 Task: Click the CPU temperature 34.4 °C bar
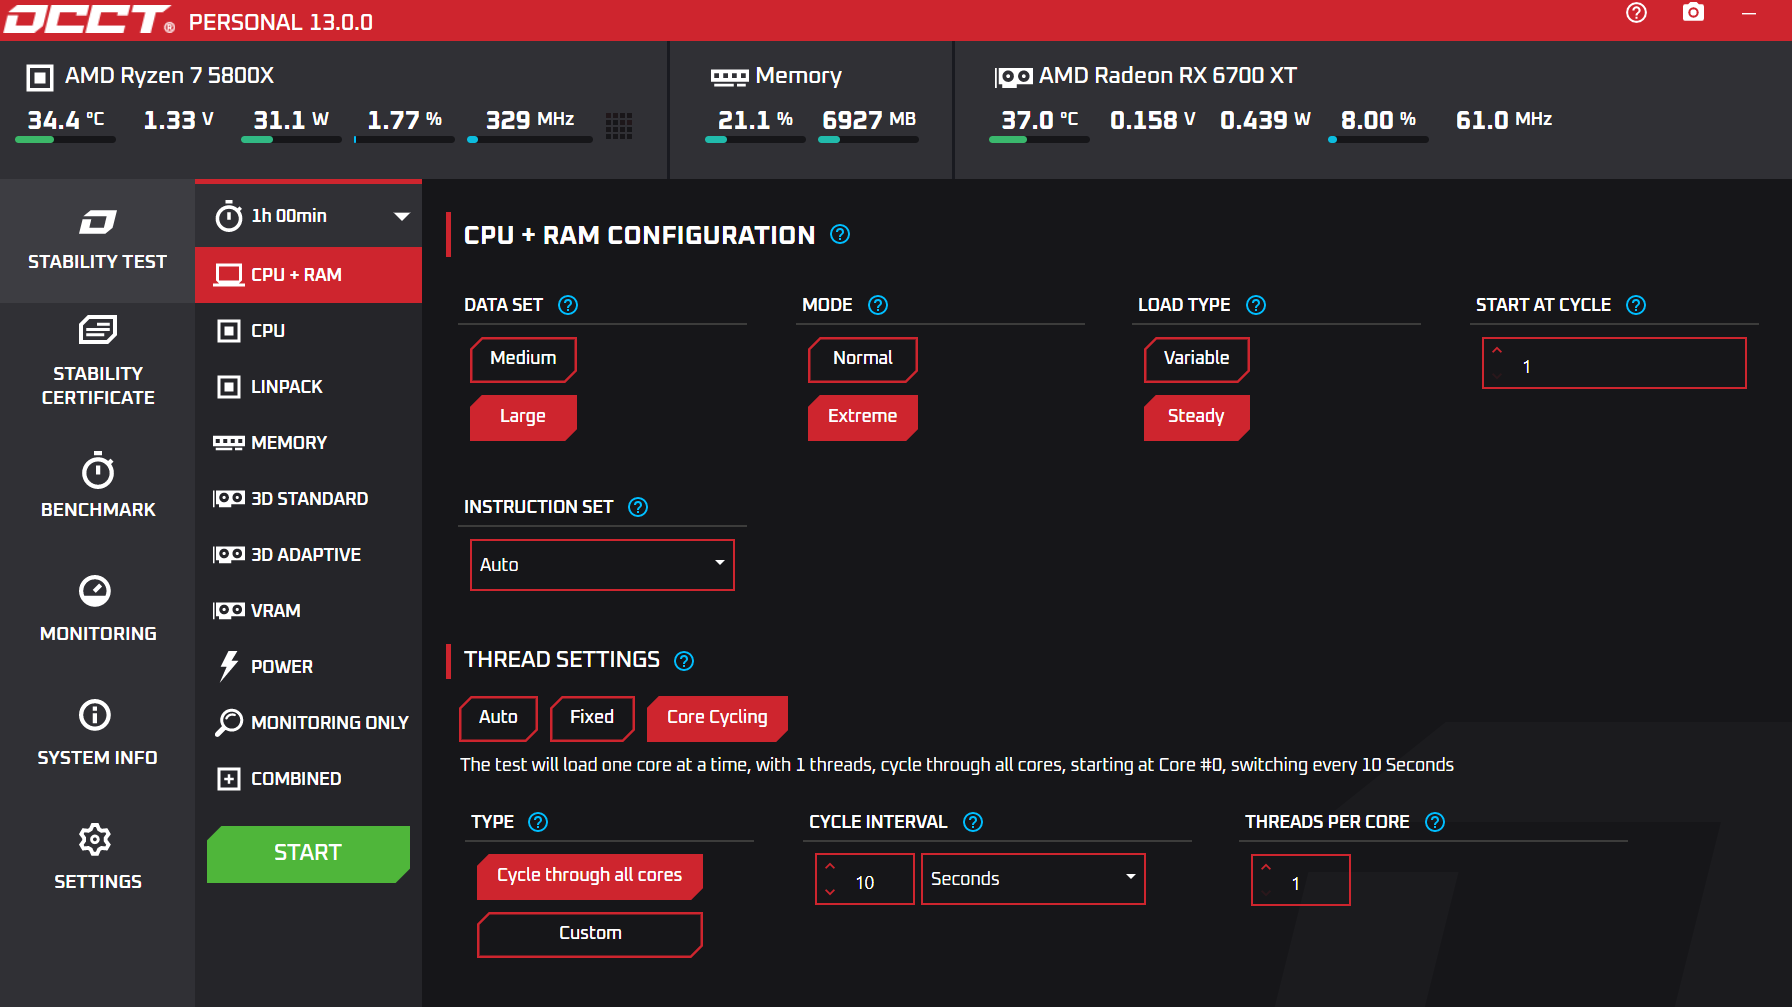click(66, 140)
